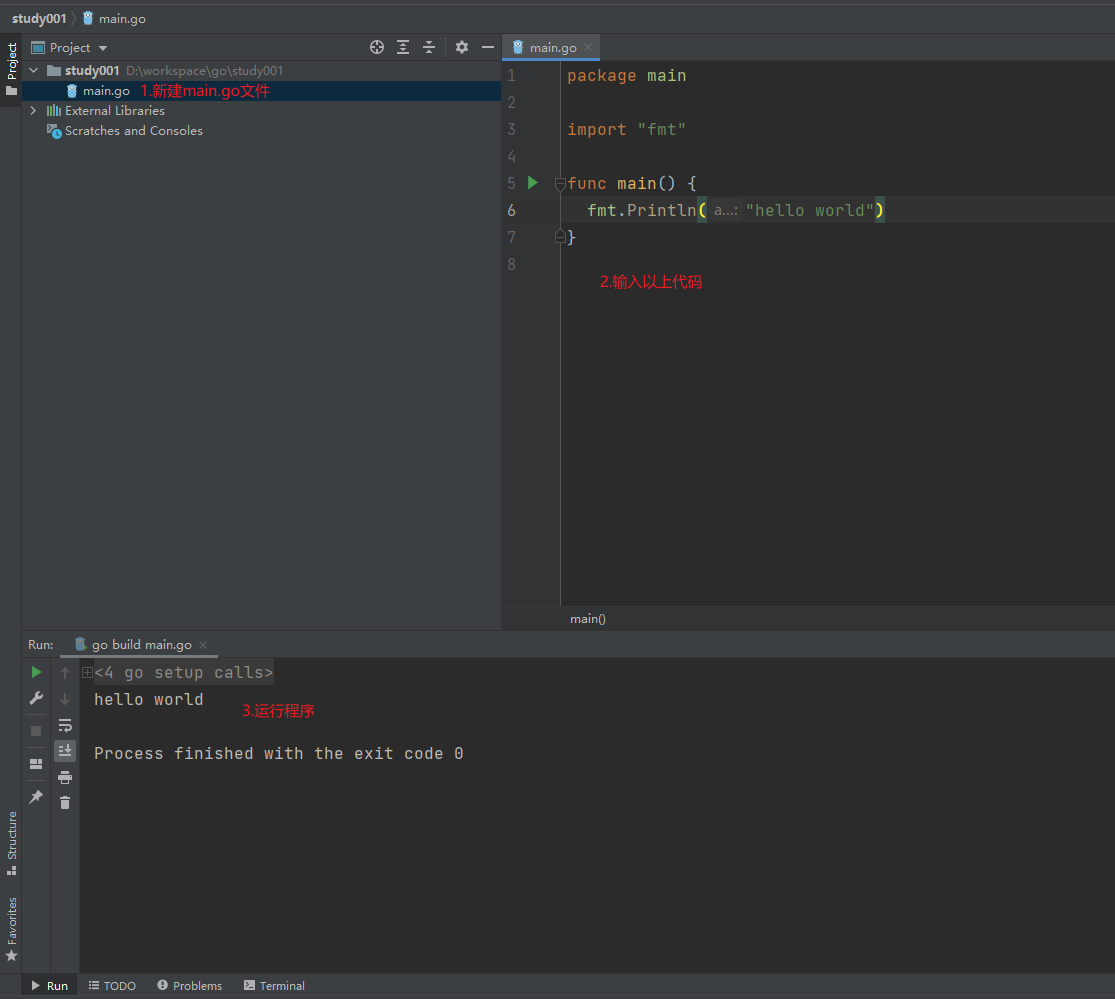
Task: Click the Expand All icon in Project panel
Action: [403, 48]
